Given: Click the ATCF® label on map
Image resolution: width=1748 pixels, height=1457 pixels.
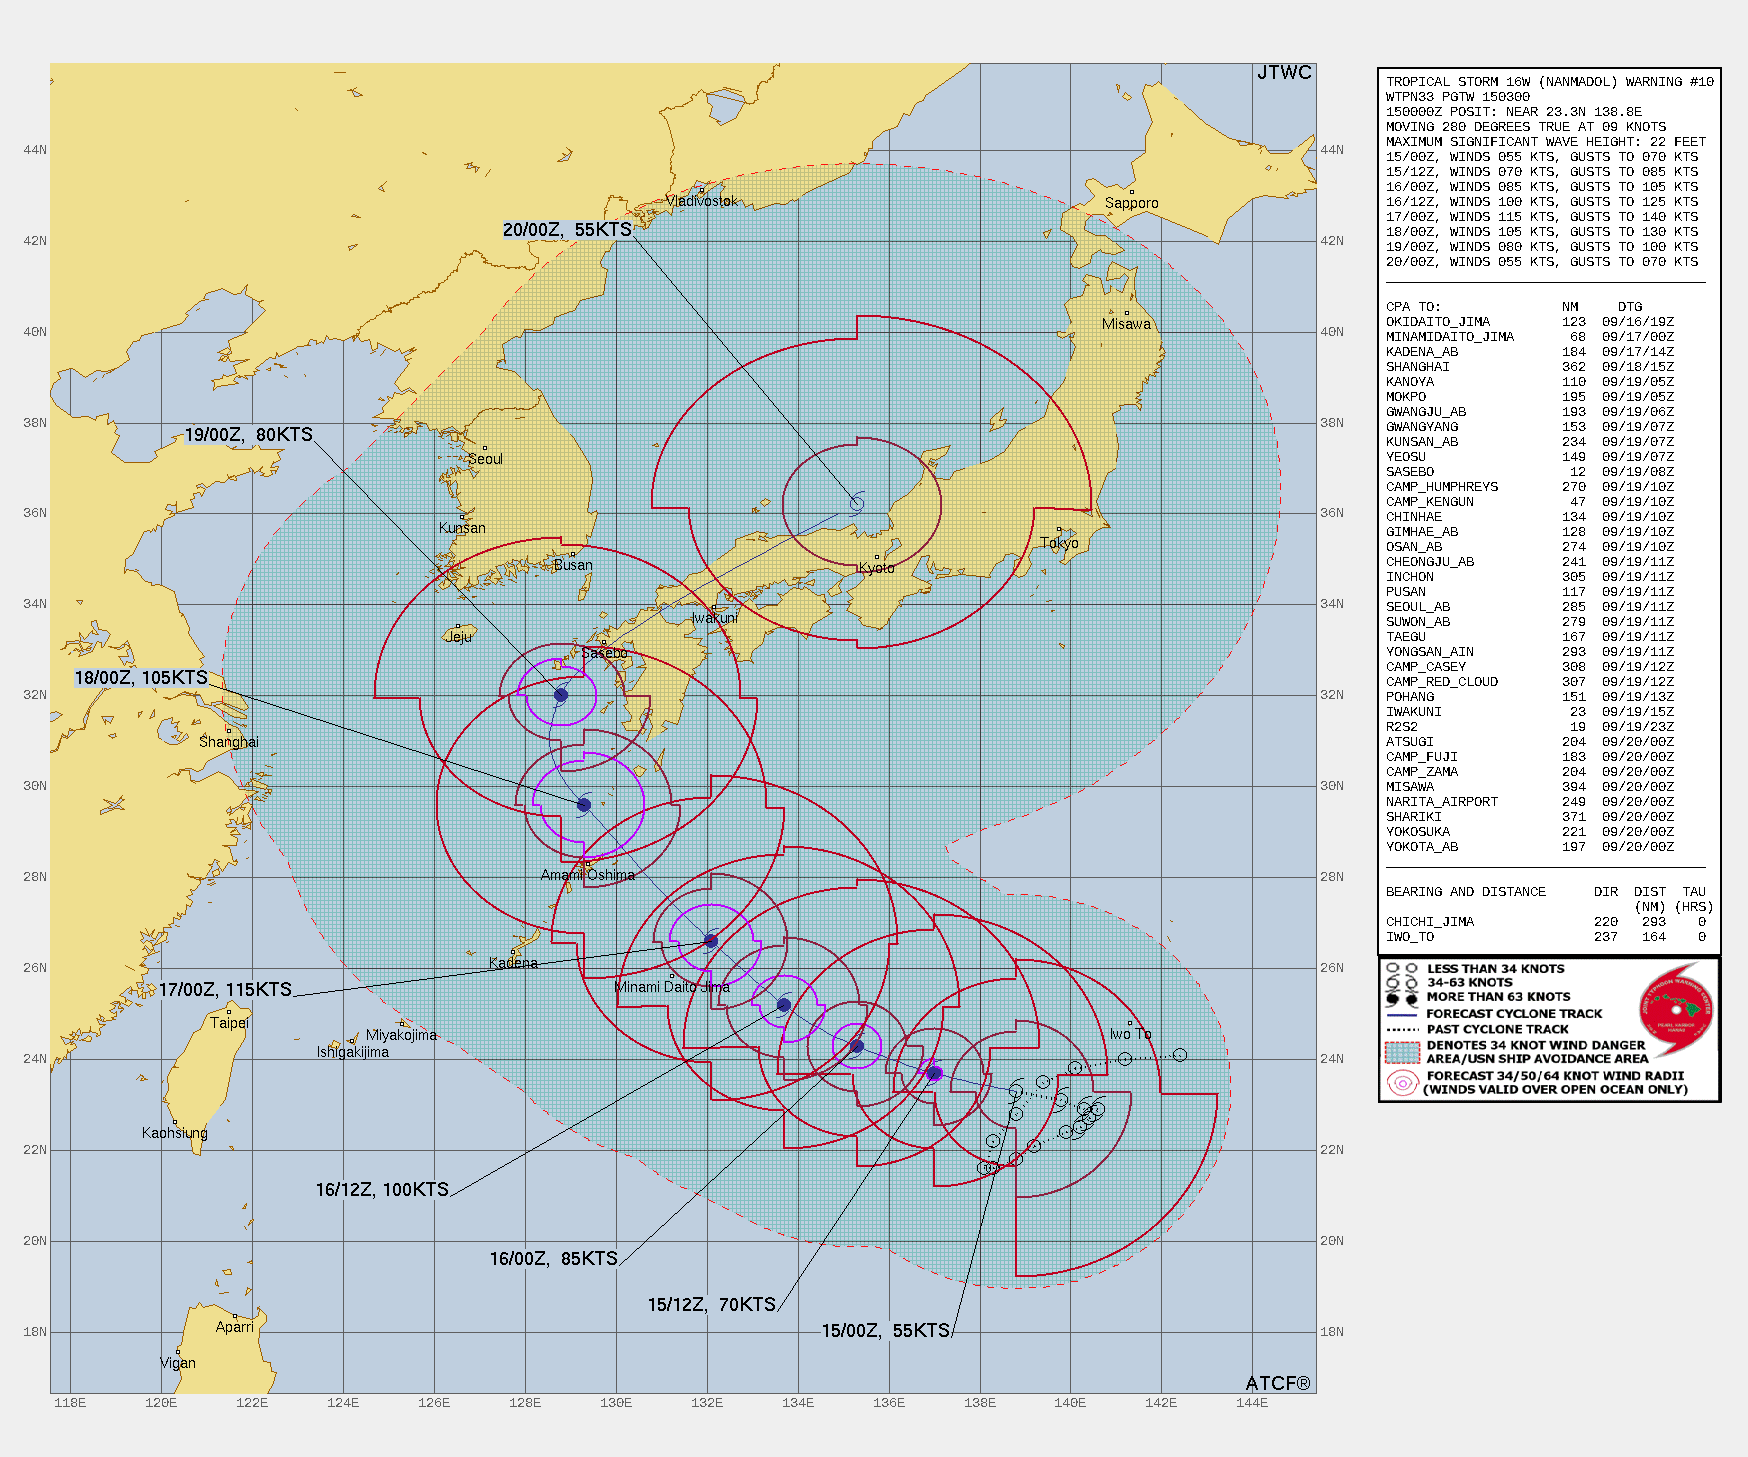Looking at the screenshot, I should (1278, 1383).
